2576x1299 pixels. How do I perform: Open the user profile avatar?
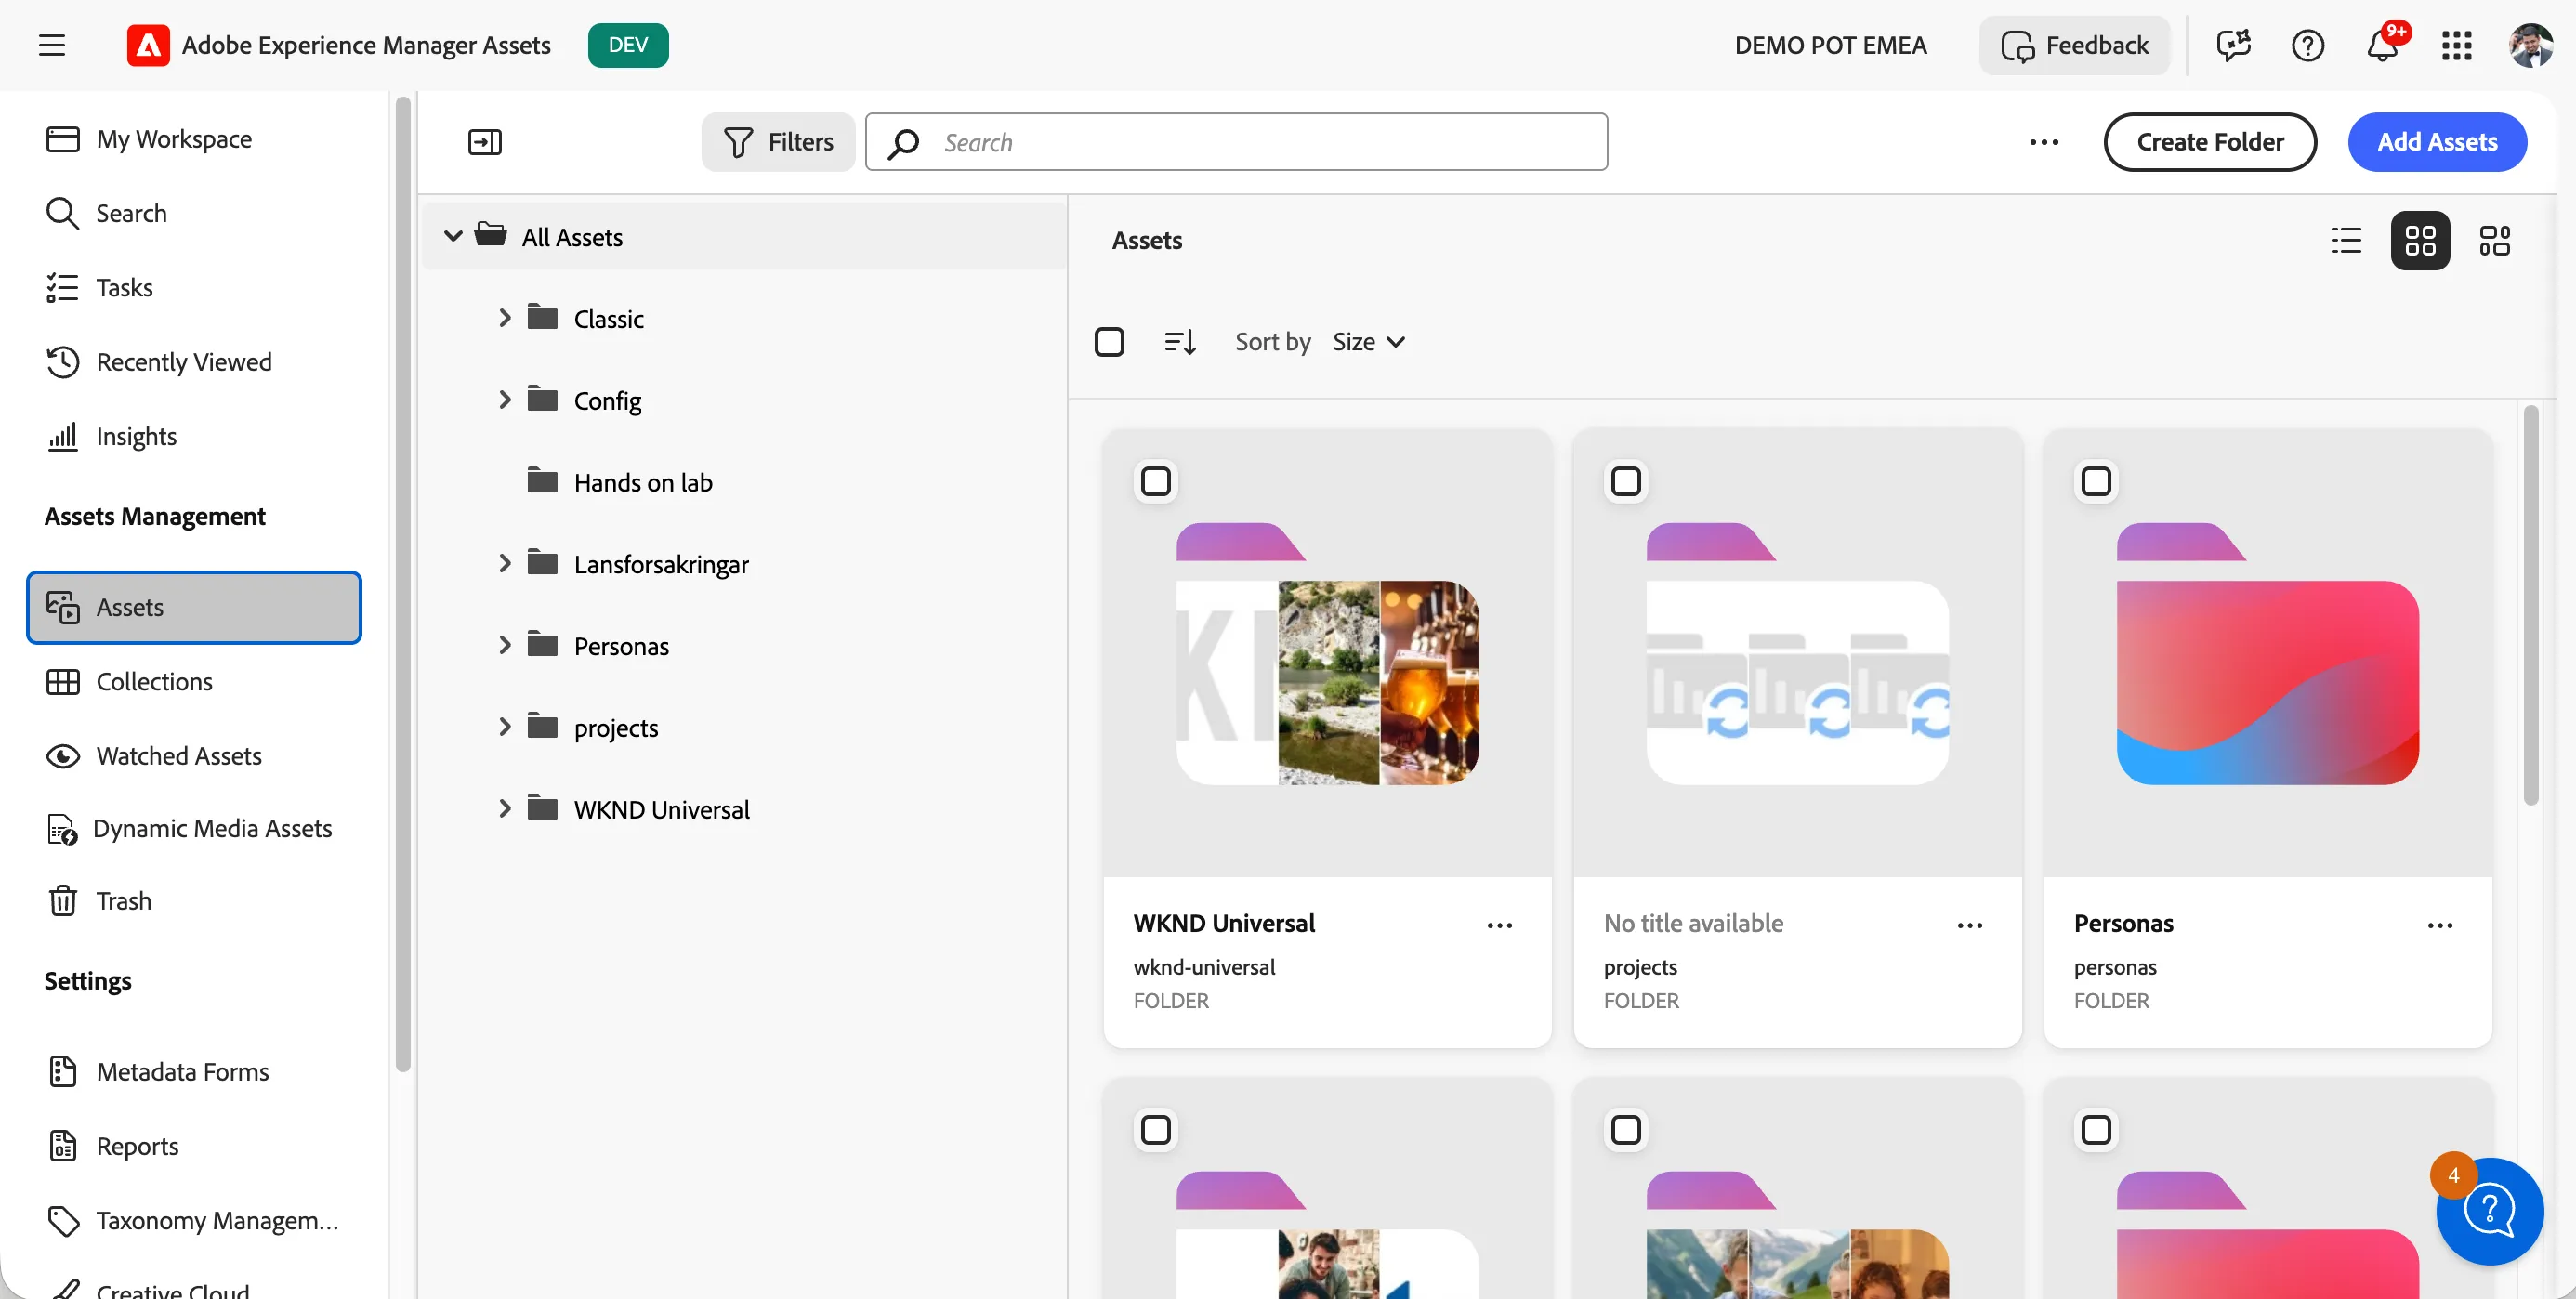(x=2530, y=45)
